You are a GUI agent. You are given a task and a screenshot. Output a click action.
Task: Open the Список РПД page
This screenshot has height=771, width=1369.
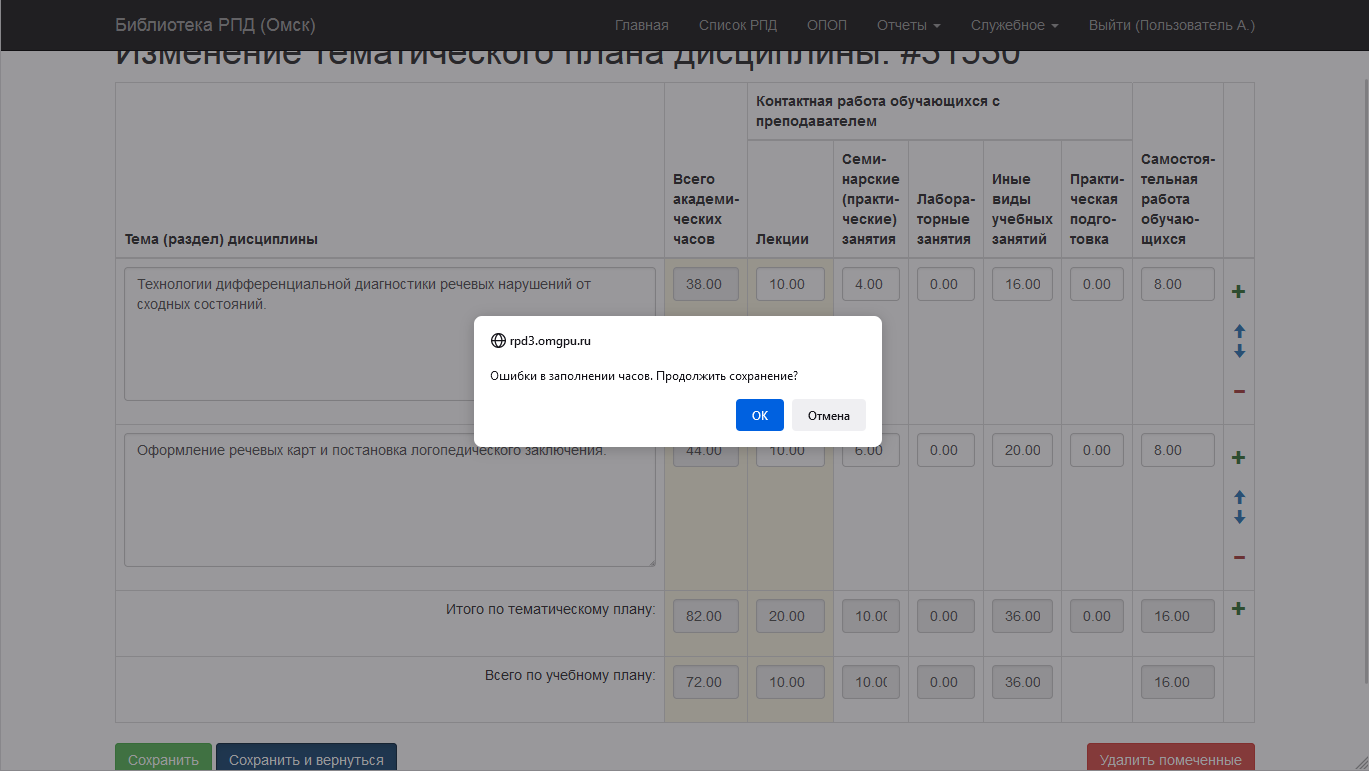[738, 25]
